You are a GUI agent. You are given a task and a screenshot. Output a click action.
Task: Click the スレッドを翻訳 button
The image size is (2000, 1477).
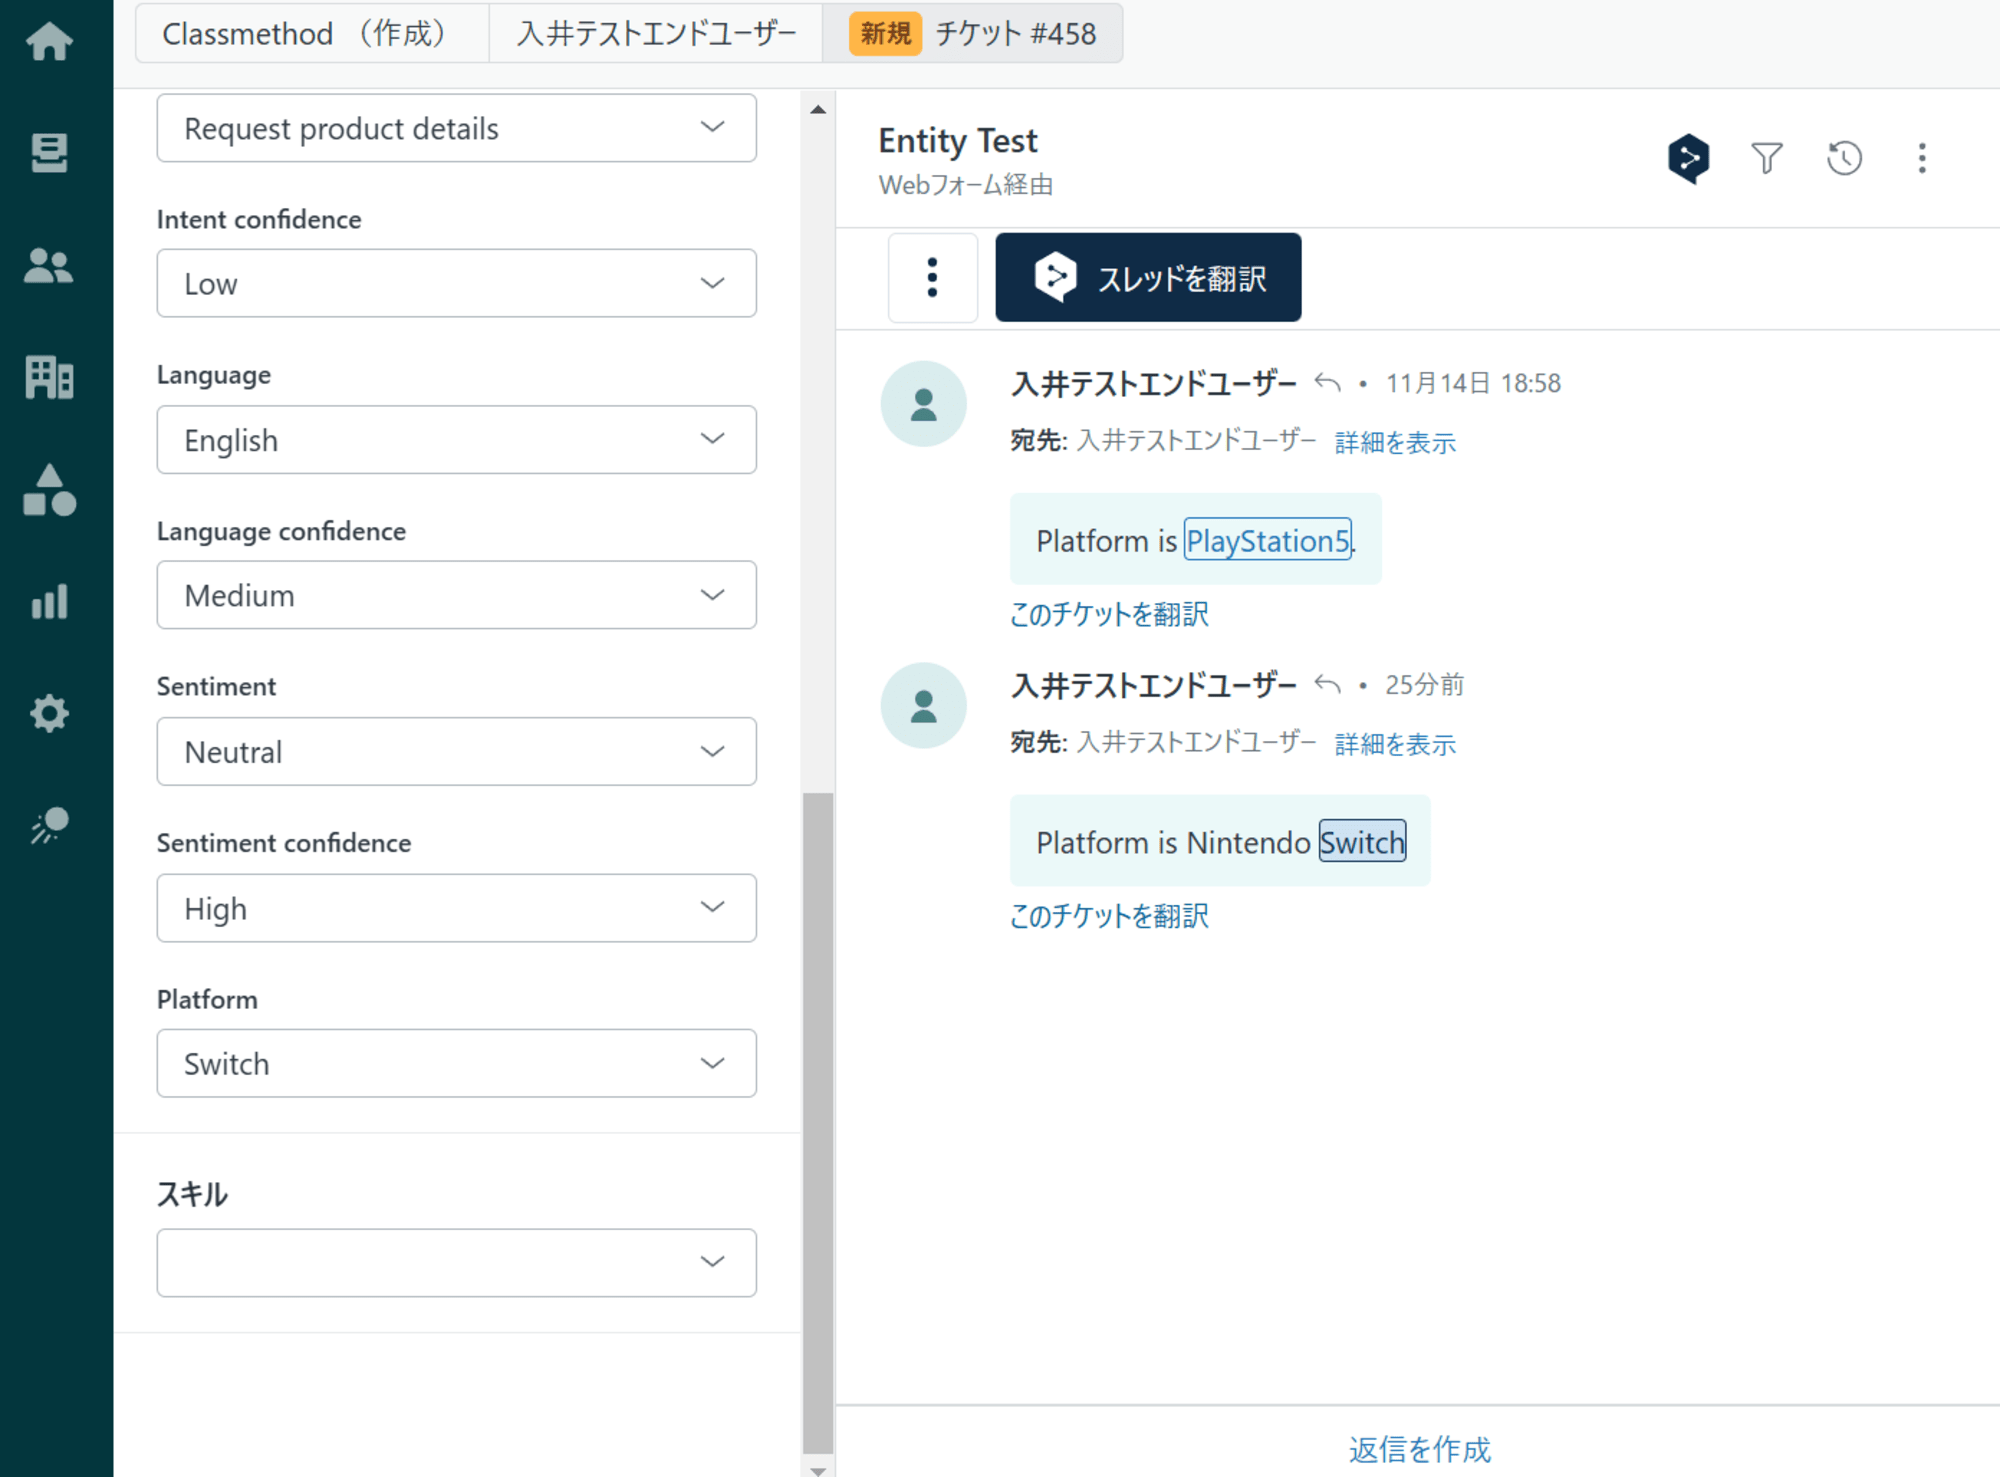pyautogui.click(x=1148, y=277)
